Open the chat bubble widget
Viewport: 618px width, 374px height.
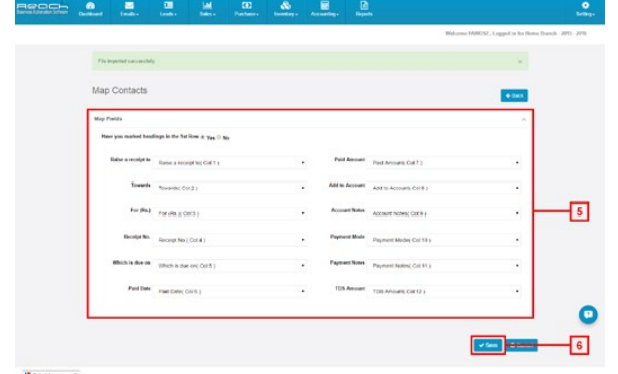588,314
